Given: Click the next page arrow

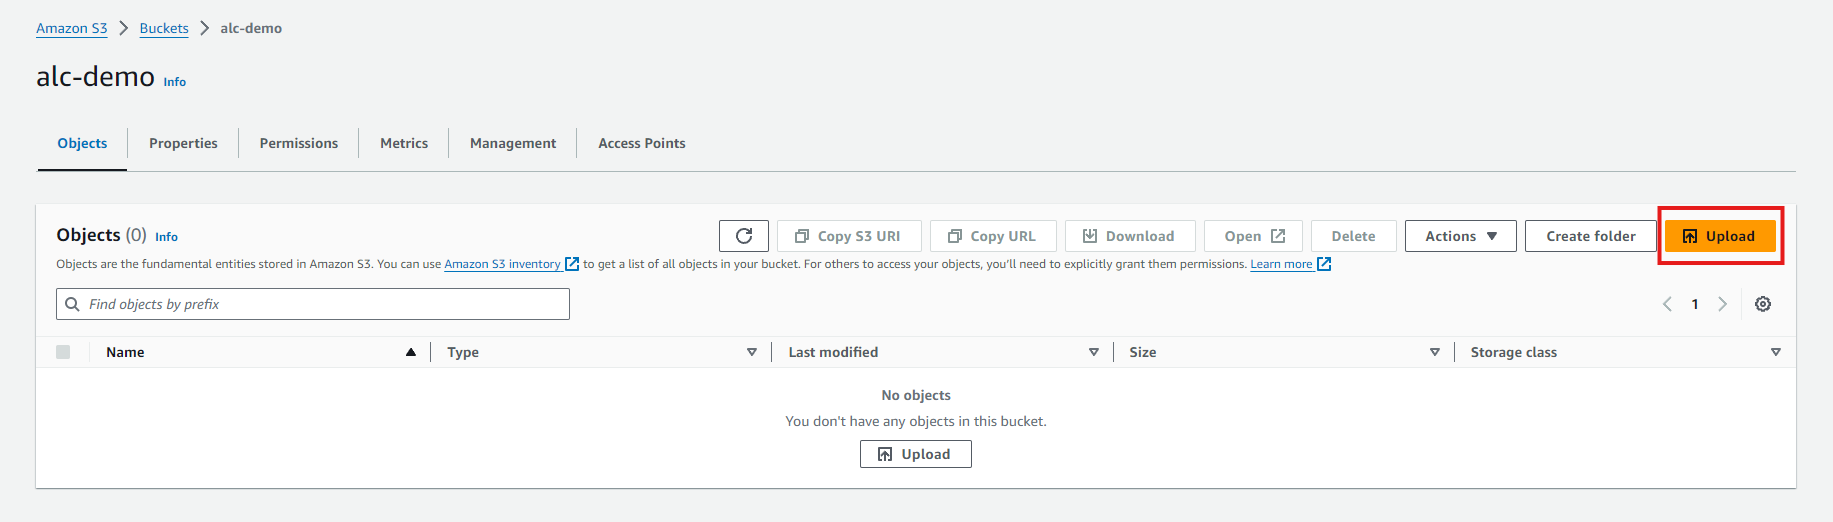Looking at the screenshot, I should pos(1722,304).
